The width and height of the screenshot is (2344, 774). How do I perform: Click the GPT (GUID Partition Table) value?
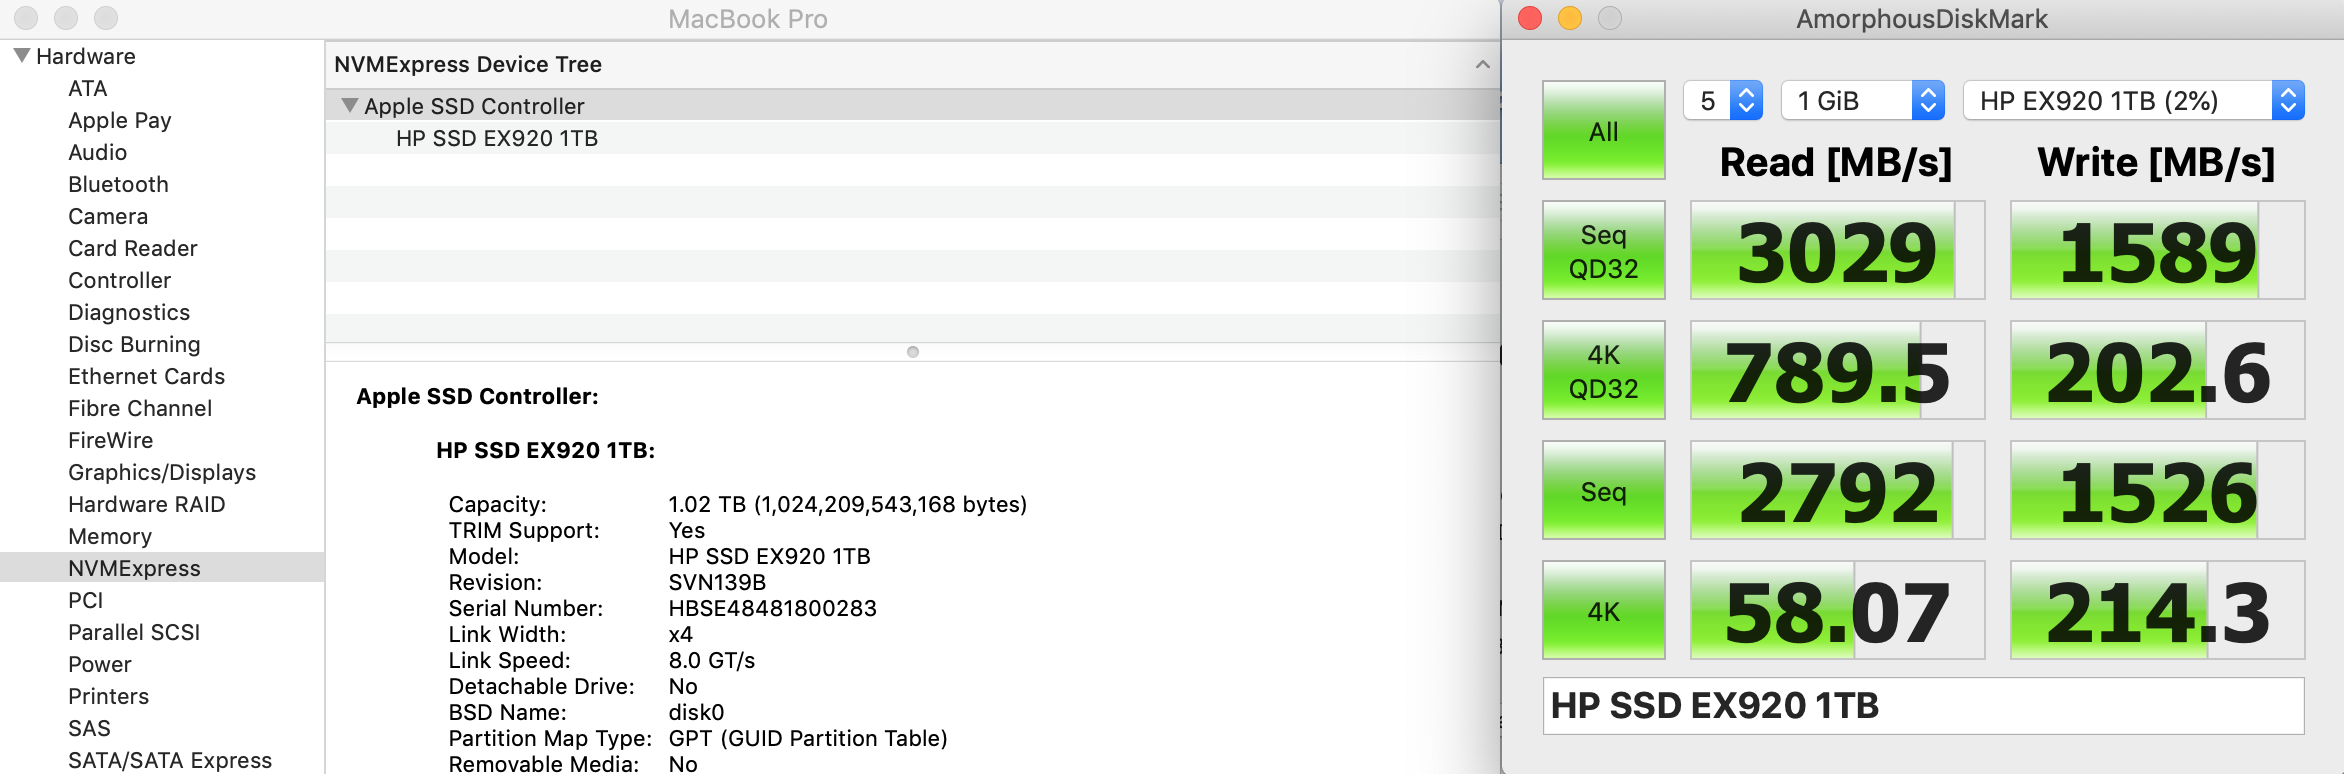pos(808,738)
